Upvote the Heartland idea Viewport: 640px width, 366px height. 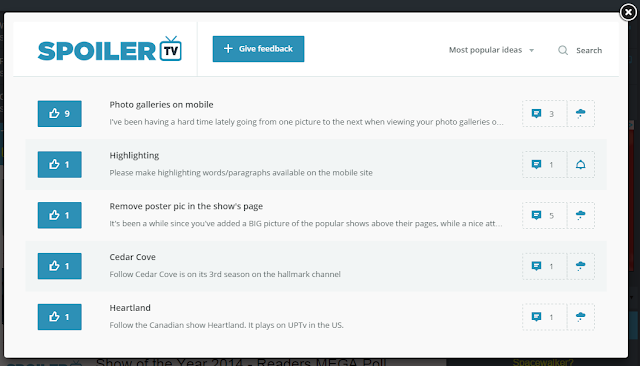[60, 317]
